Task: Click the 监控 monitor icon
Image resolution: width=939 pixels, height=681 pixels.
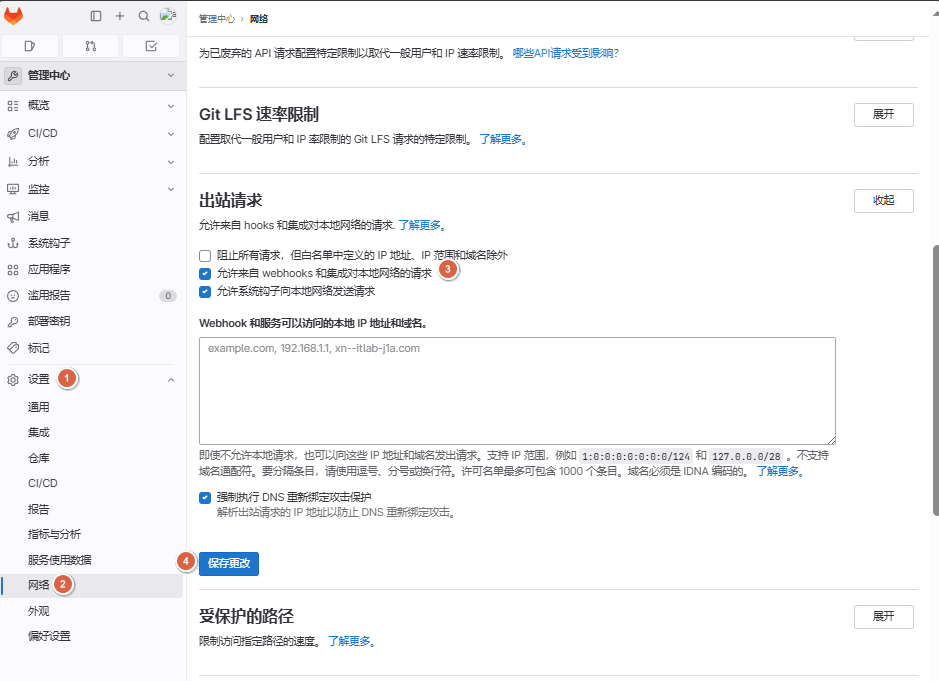Action: pos(13,189)
